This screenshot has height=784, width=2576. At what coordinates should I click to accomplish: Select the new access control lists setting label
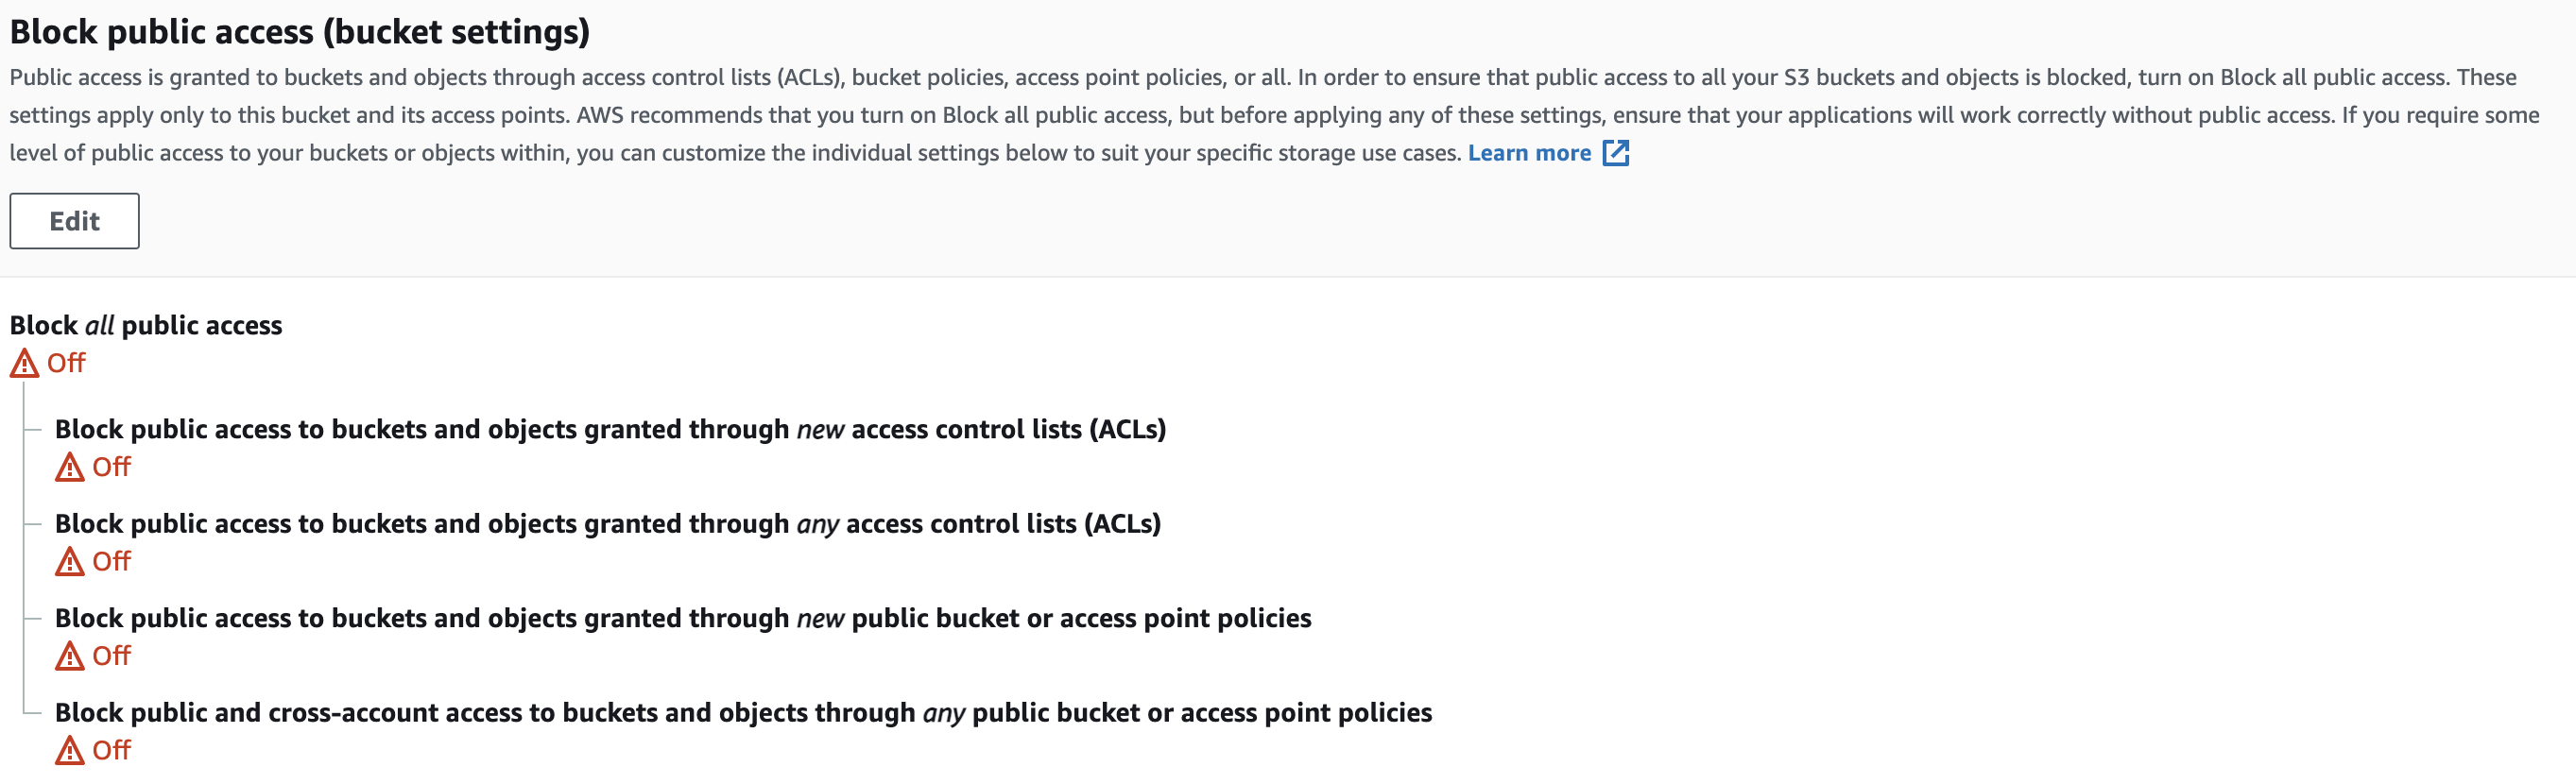coord(610,430)
